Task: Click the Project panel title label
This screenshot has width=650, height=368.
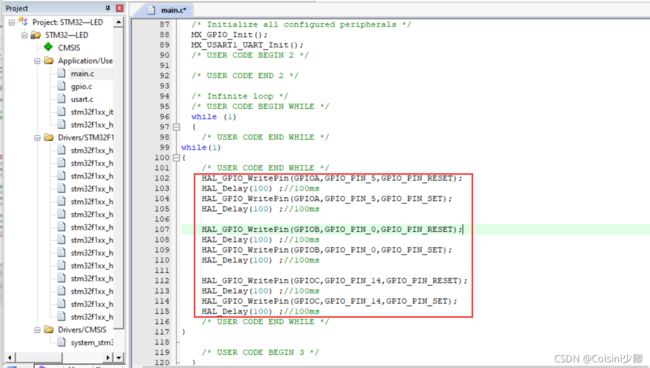Action: click(17, 8)
